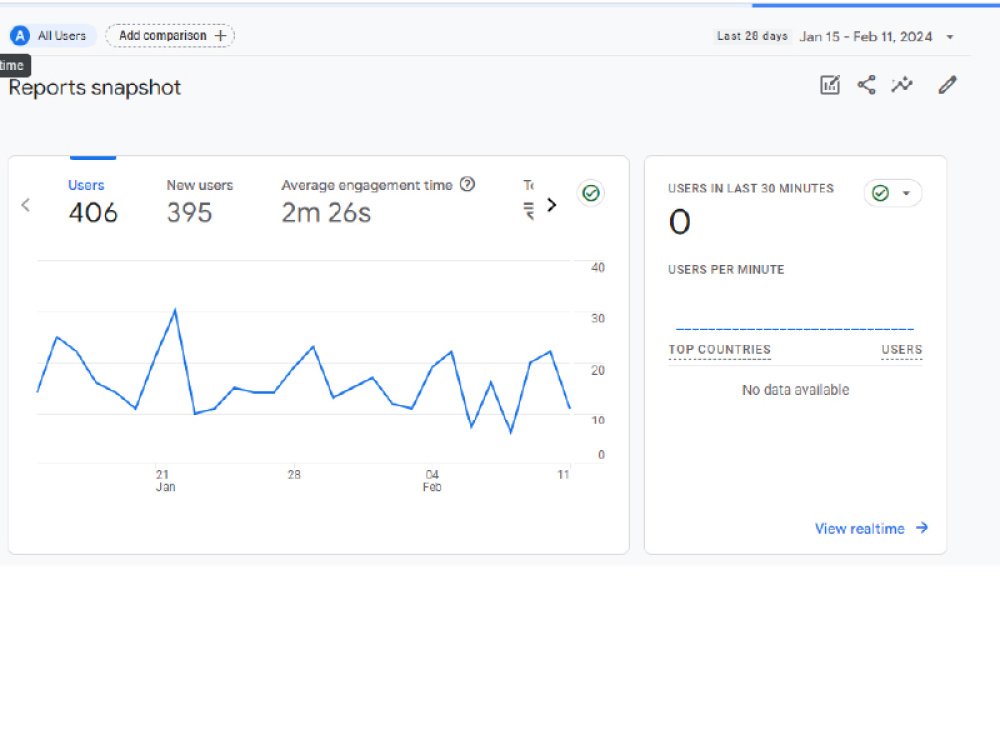The width and height of the screenshot is (1000, 750).
Task: Click the All Users segment chip
Action: point(53,36)
